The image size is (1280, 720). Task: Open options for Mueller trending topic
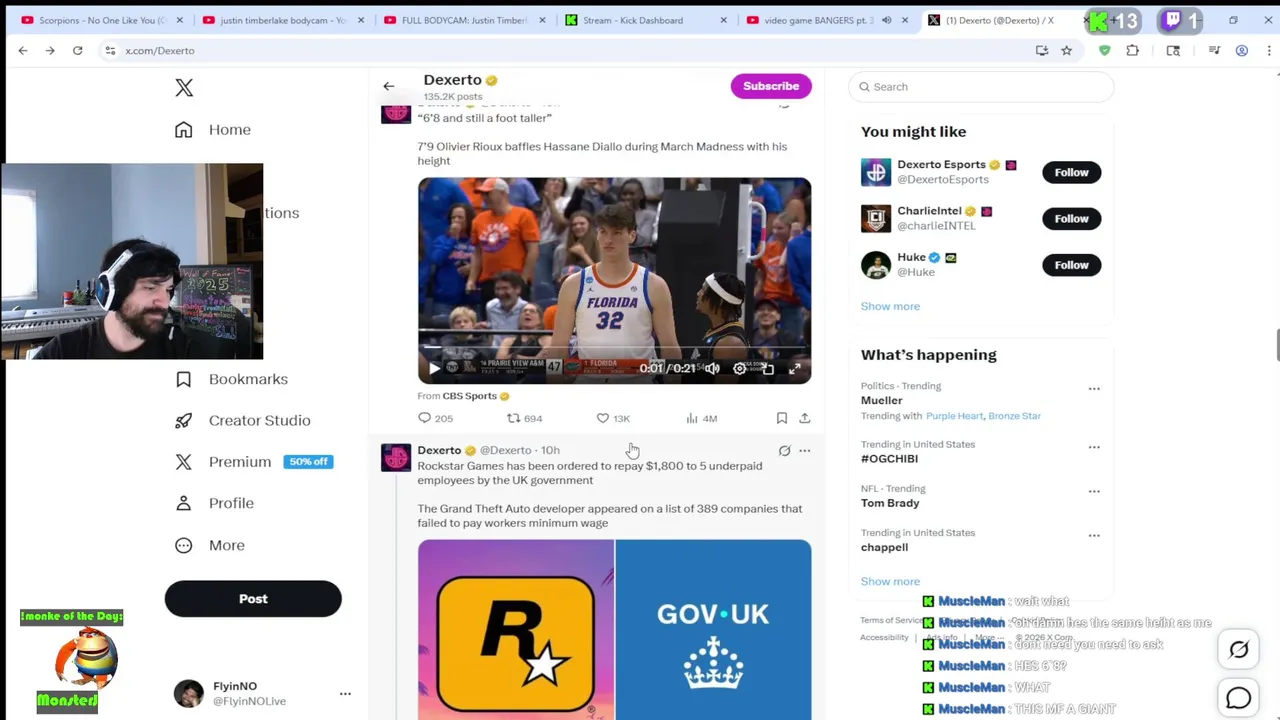1094,389
